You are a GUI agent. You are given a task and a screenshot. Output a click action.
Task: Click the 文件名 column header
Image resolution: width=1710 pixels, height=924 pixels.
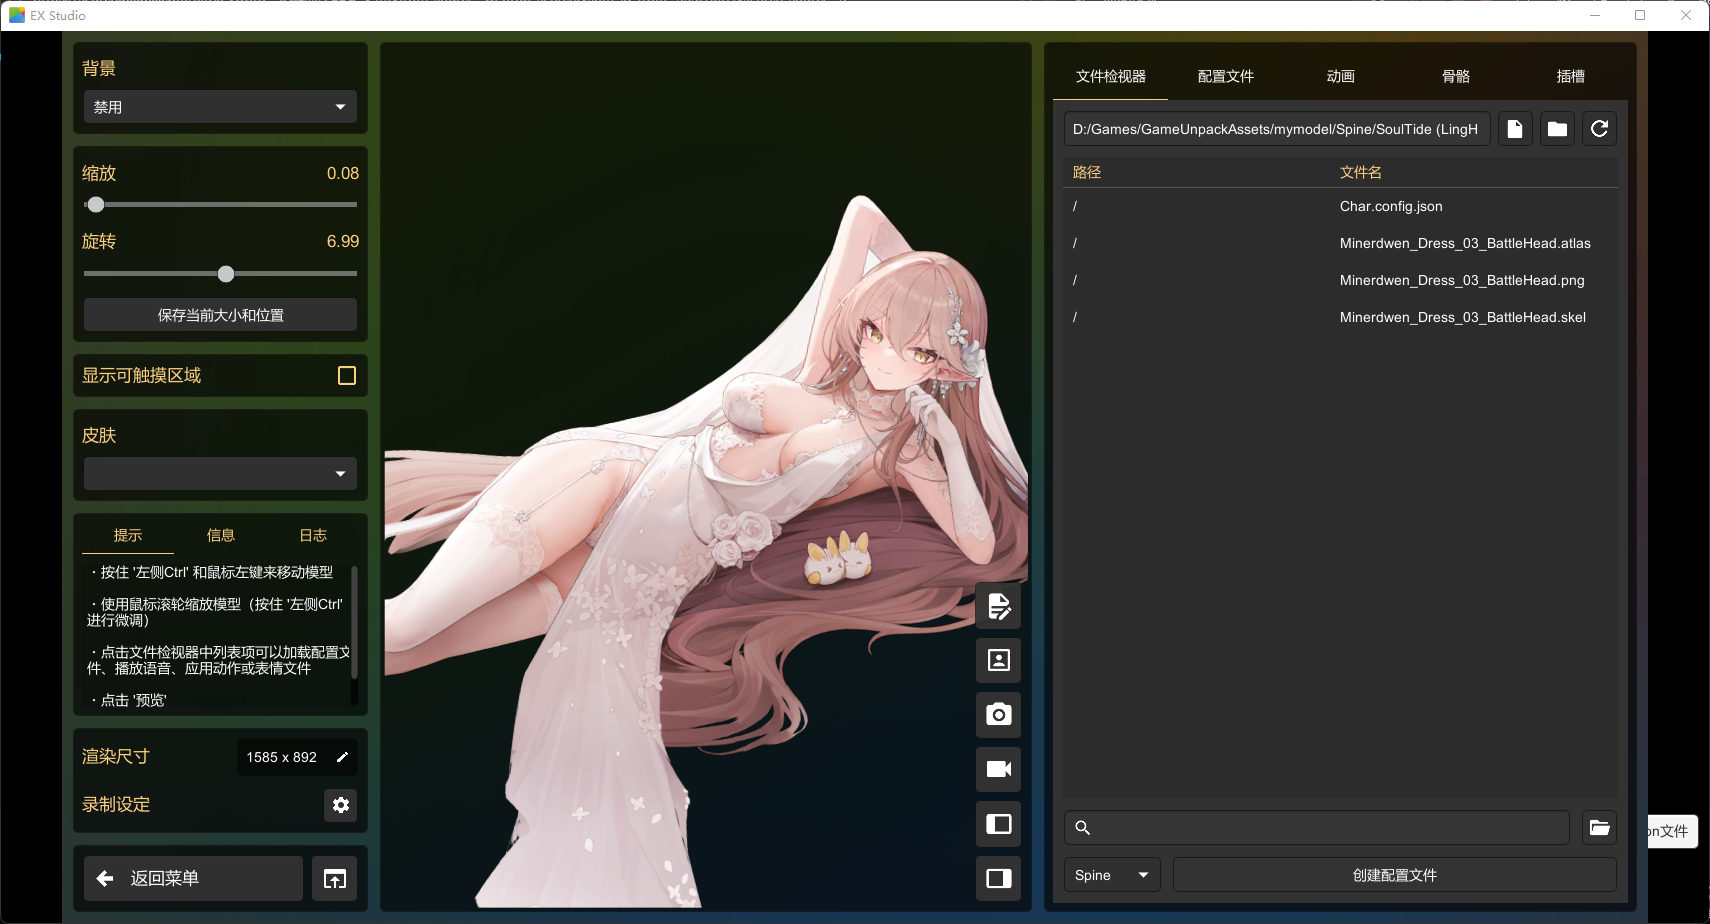1361,173
